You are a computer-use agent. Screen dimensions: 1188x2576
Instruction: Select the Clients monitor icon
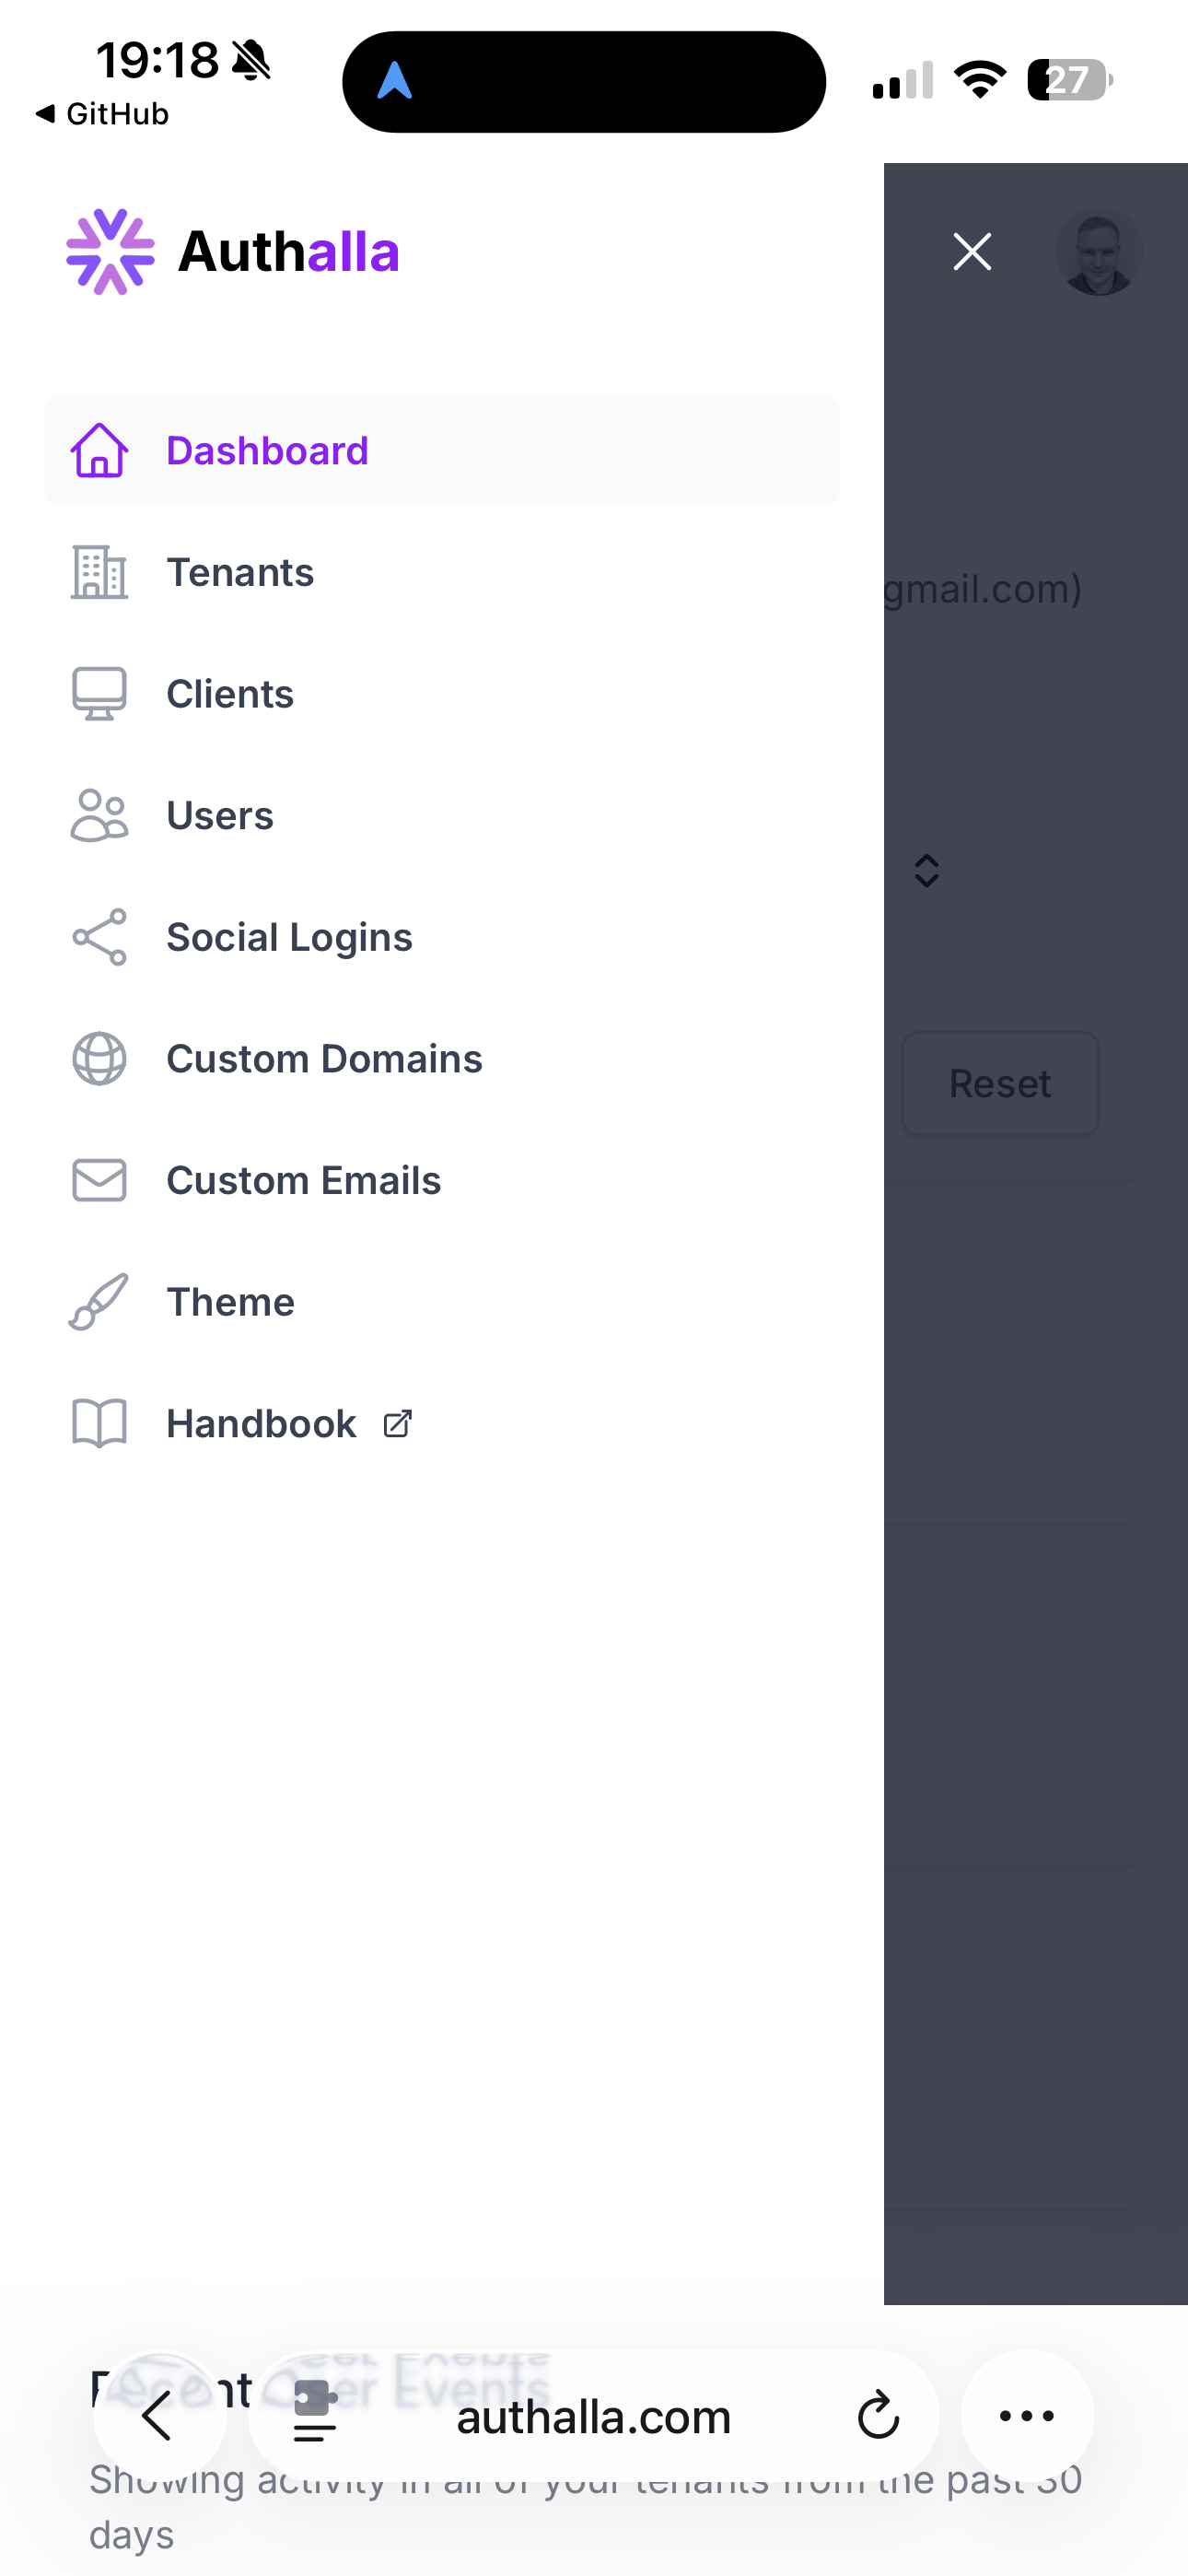click(x=99, y=693)
